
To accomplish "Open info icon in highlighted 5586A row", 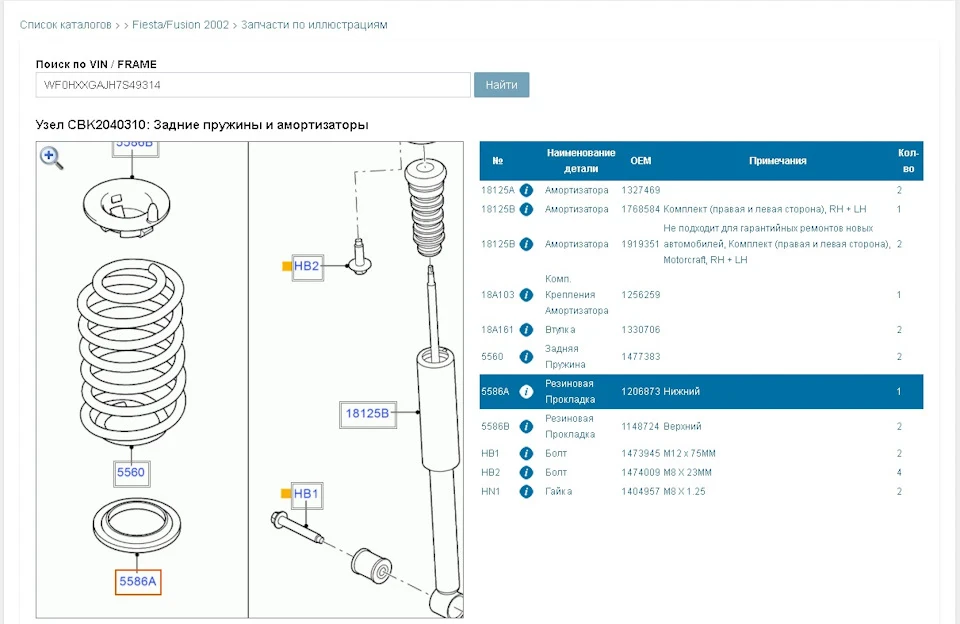I will click(526, 392).
